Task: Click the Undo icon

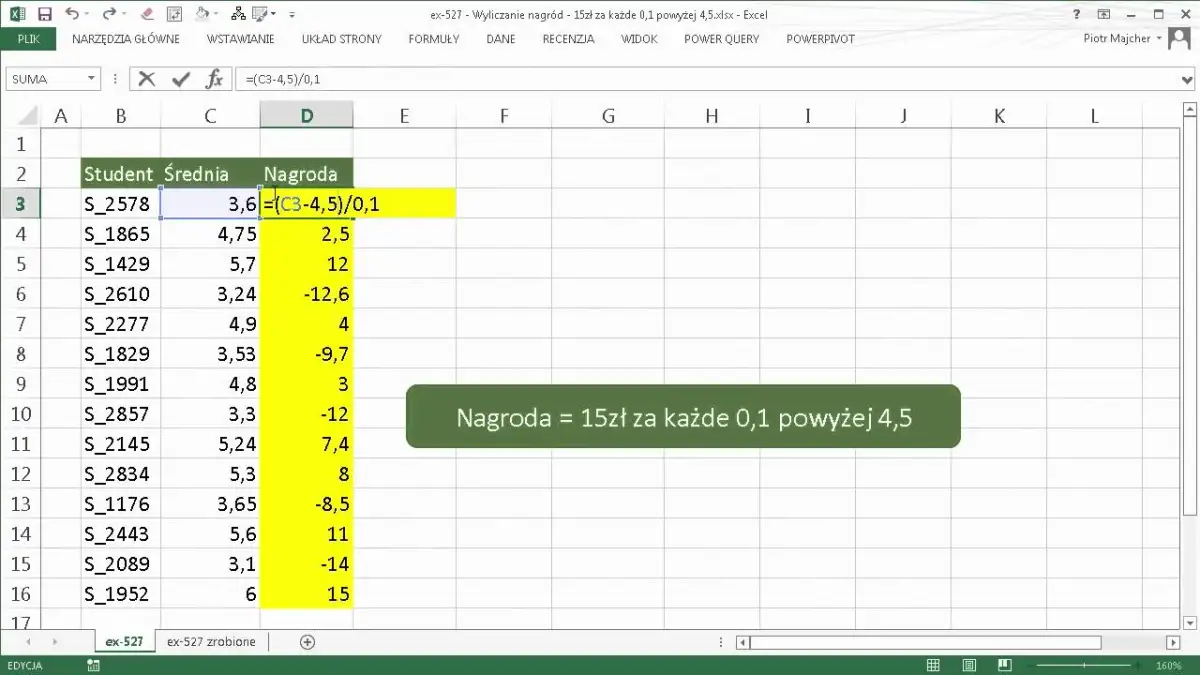Action: (71, 13)
